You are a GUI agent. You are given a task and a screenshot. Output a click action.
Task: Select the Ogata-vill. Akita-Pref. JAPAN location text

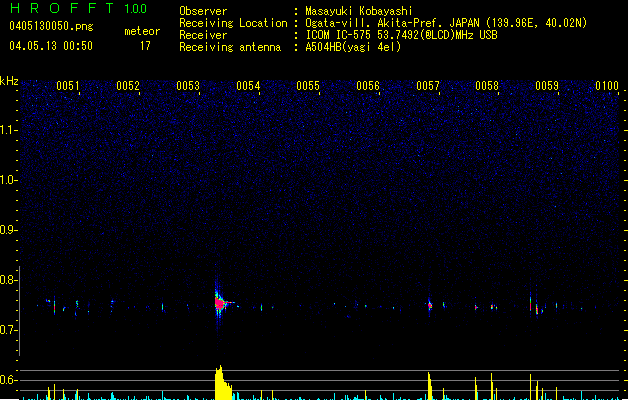coord(446,23)
